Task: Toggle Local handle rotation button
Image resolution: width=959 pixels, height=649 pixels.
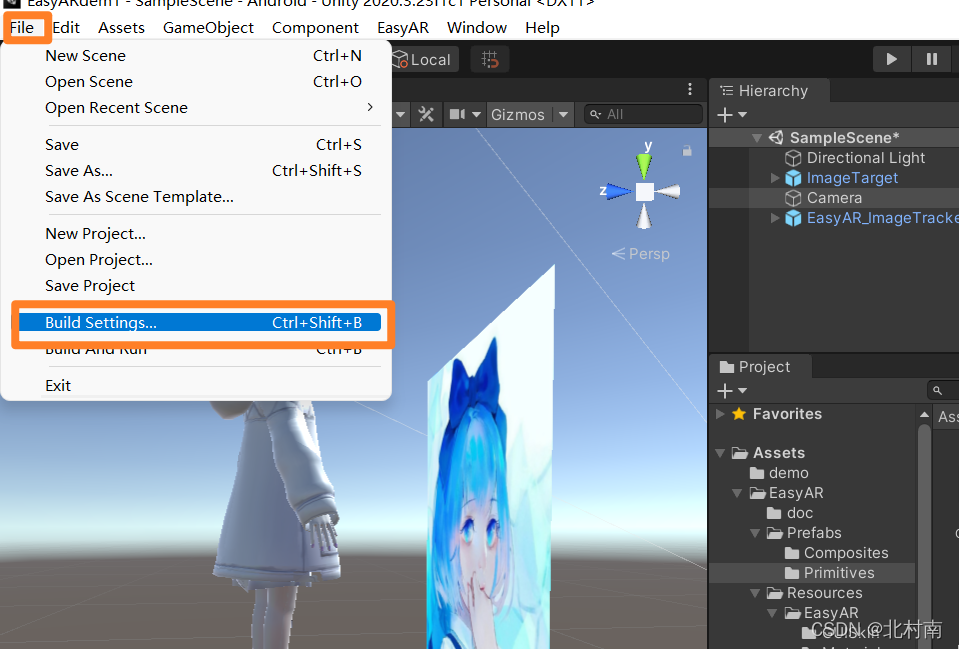Action: pos(424,59)
